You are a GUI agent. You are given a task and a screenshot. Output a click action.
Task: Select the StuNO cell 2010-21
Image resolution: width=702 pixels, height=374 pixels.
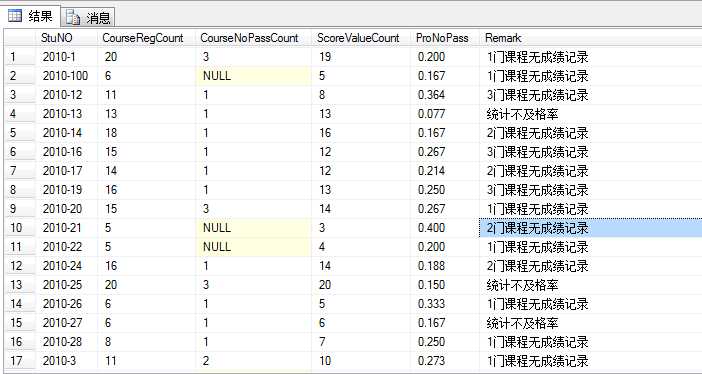[x=67, y=228]
